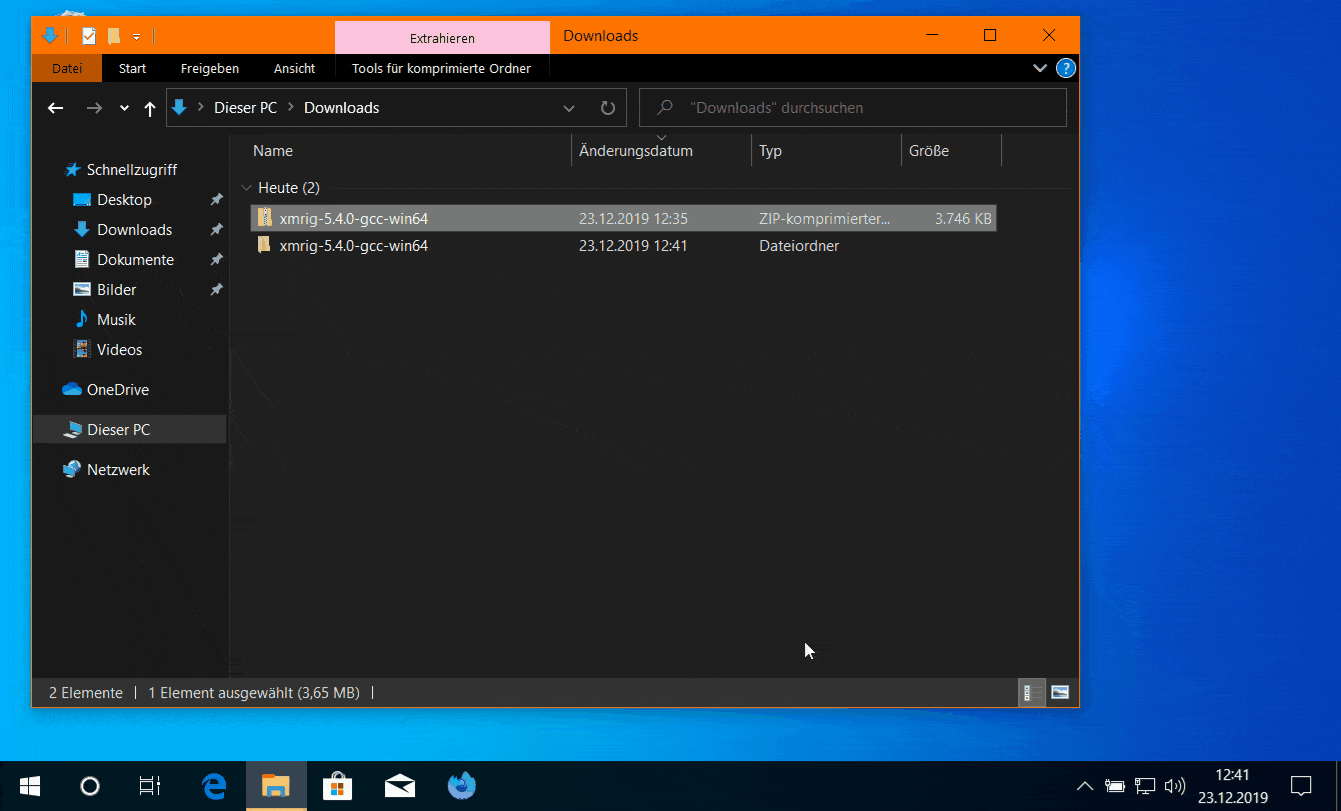The height and width of the screenshot is (811, 1341).
Task: Show hidden system tray icons
Action: coord(1084,786)
